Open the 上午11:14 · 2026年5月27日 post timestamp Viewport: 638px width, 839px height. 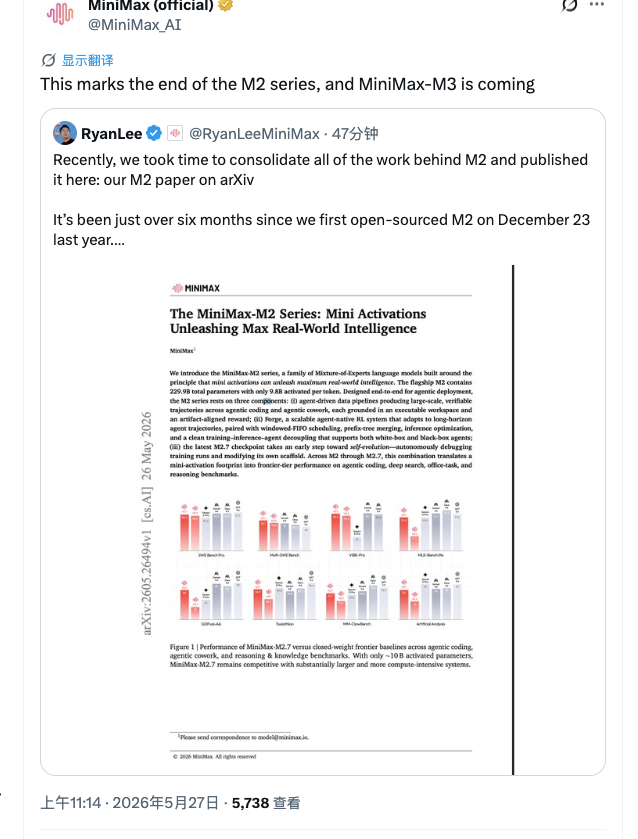130,803
